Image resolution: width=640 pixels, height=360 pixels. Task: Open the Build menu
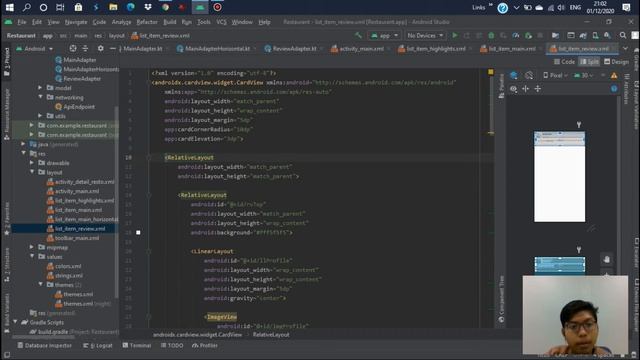tap(170, 22)
